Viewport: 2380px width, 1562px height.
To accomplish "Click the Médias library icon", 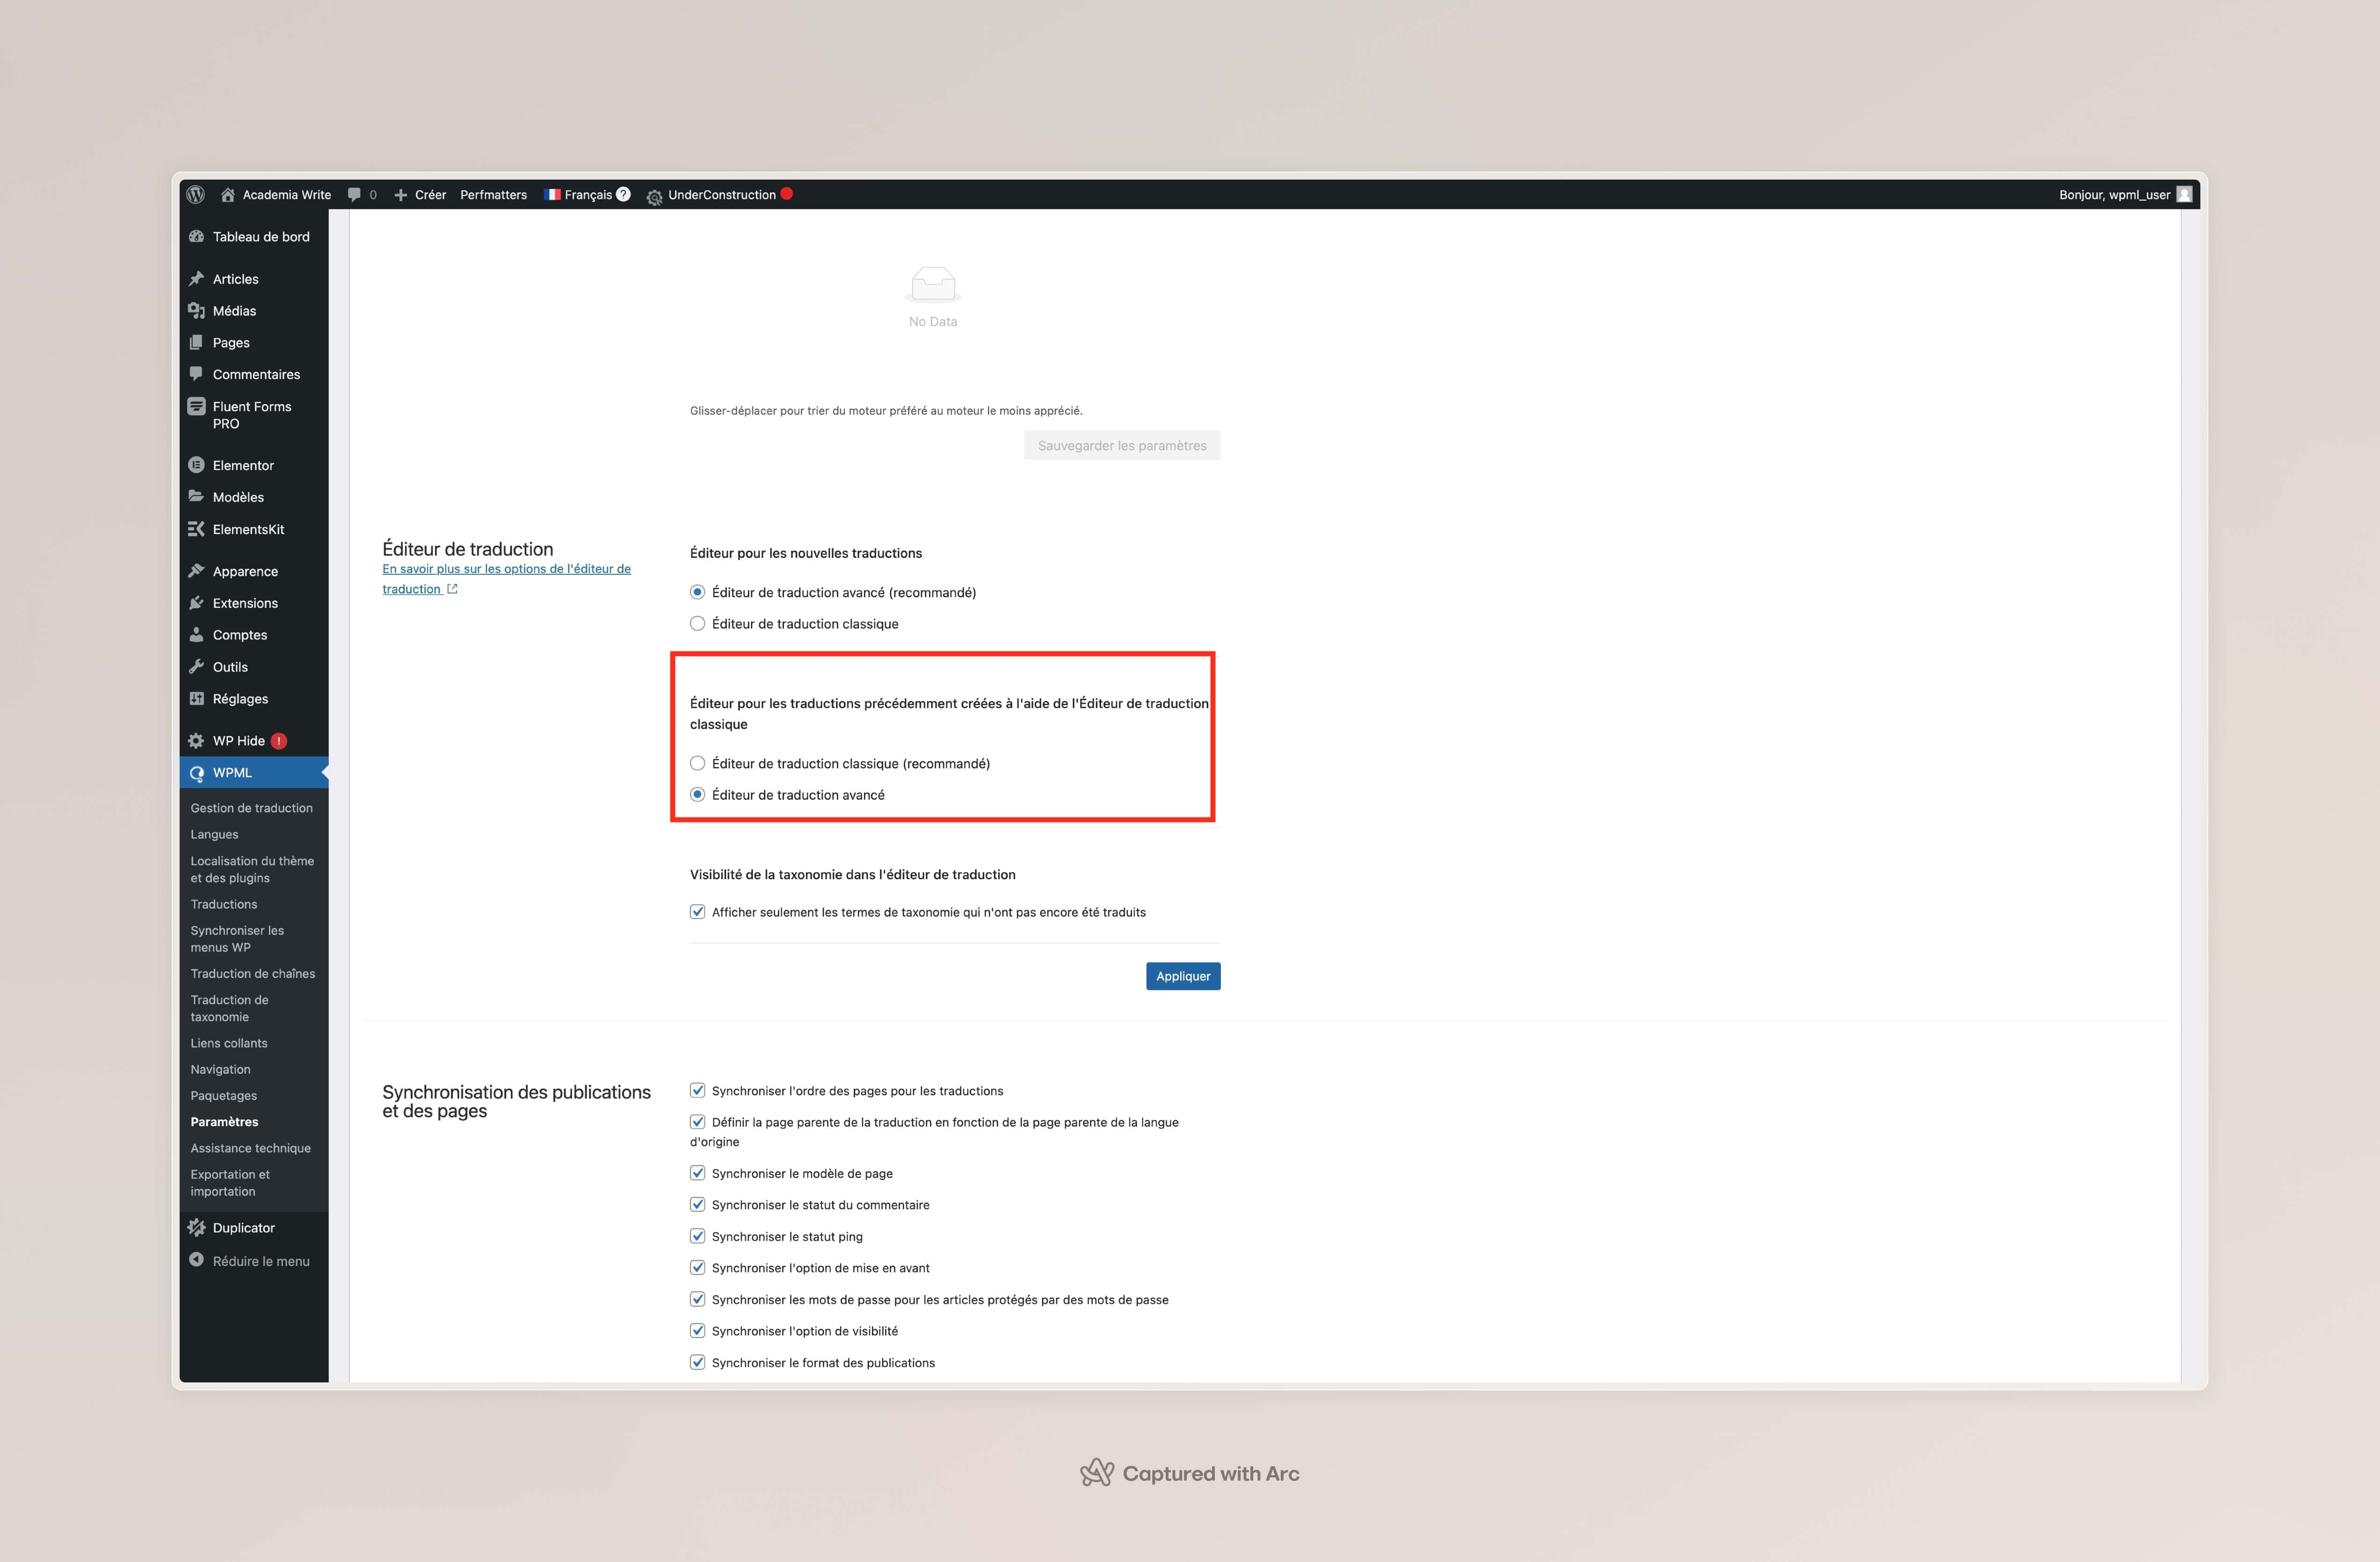I will (197, 310).
